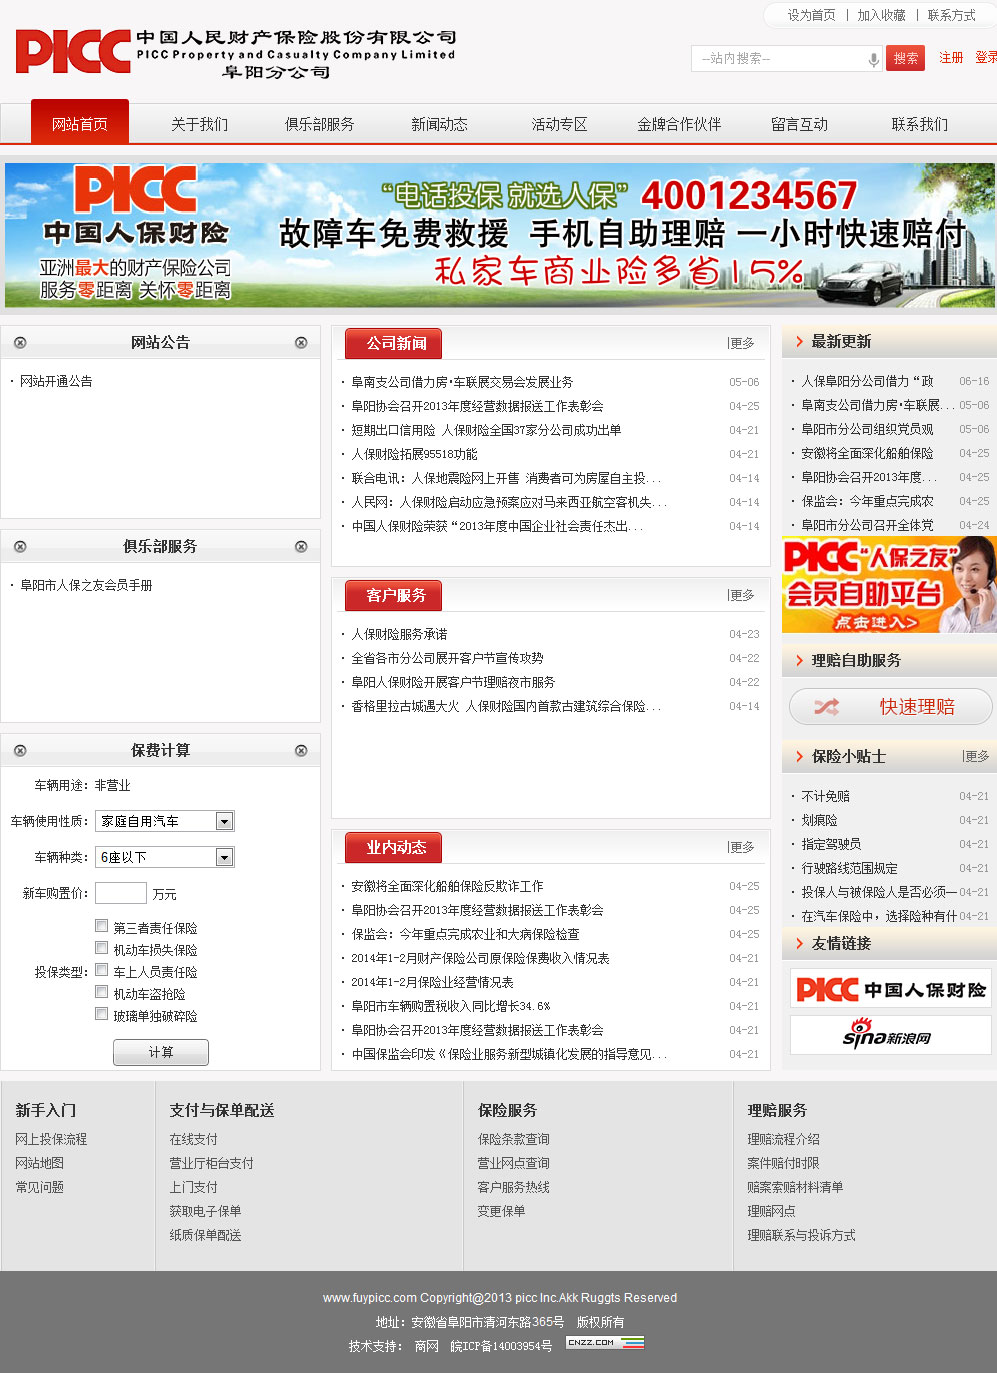Open the 车辆种类 dropdown showing 6座以下
This screenshot has width=997, height=1373.
pos(165,857)
